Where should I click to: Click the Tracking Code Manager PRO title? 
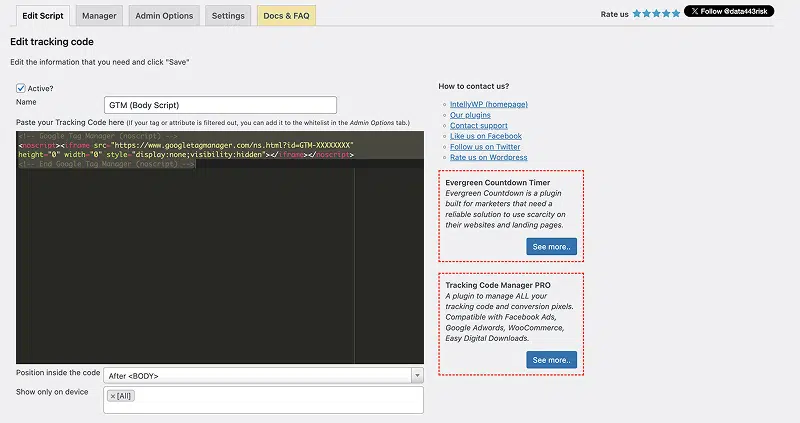click(x=498, y=285)
